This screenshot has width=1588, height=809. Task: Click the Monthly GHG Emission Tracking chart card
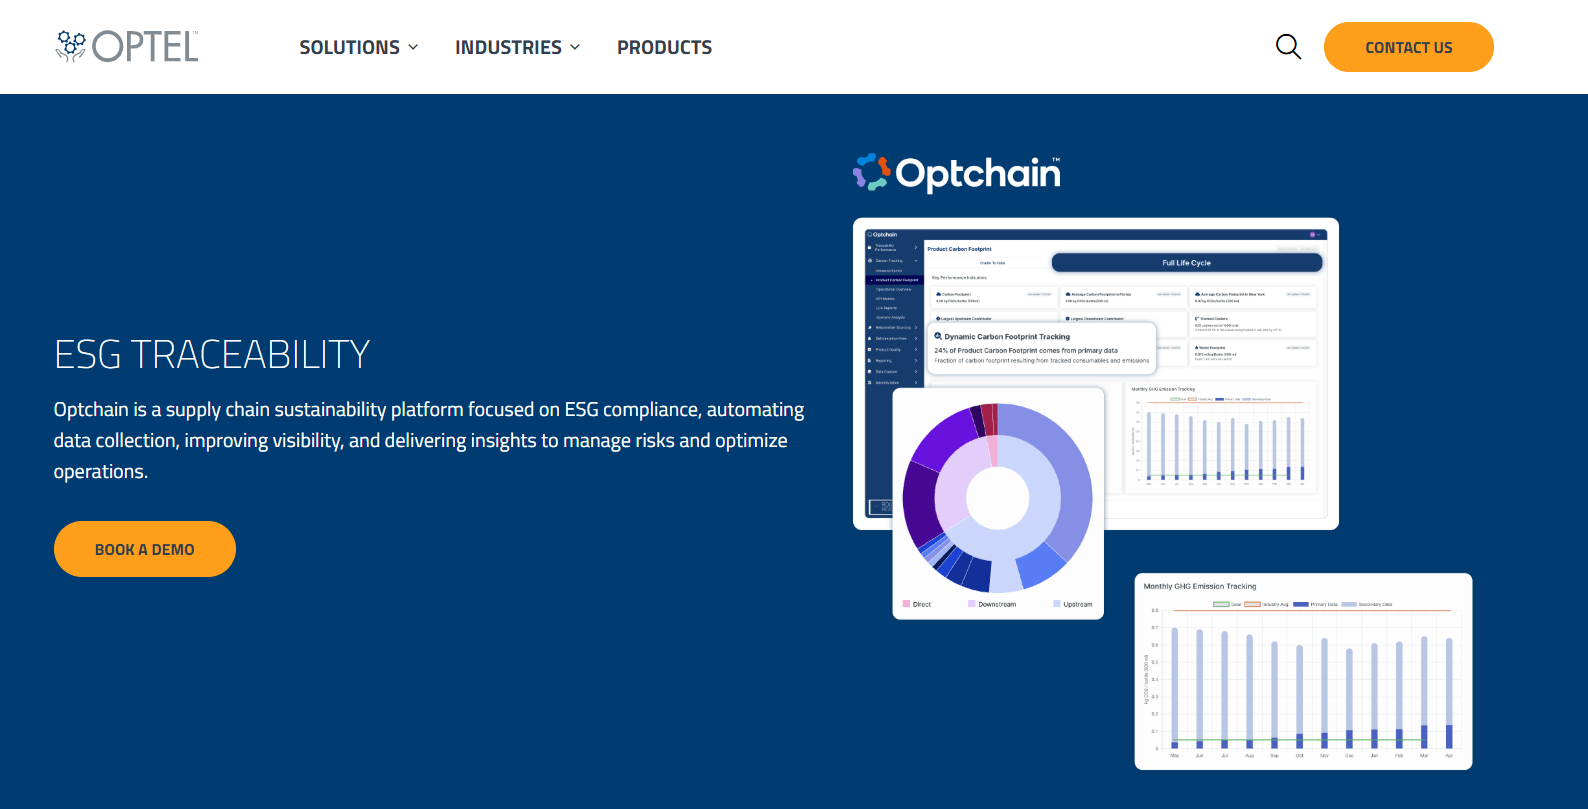point(1303,671)
